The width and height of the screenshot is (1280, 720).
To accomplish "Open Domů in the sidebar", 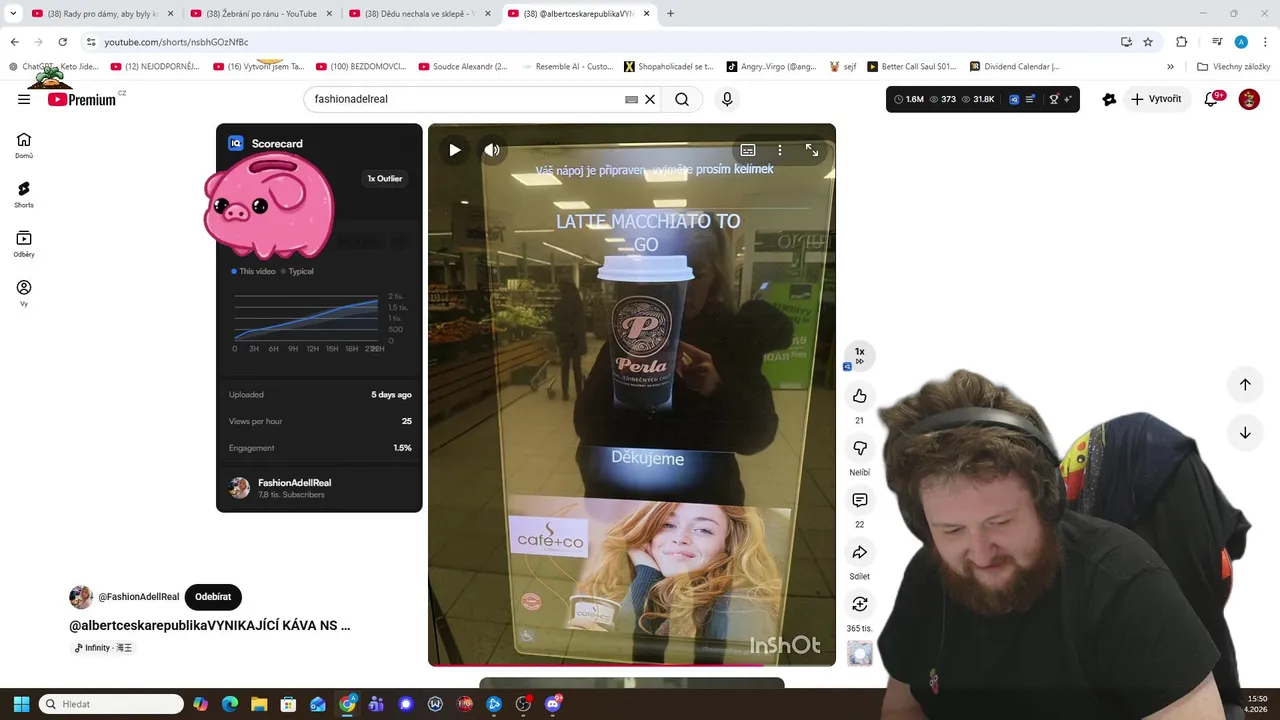I will point(24,145).
